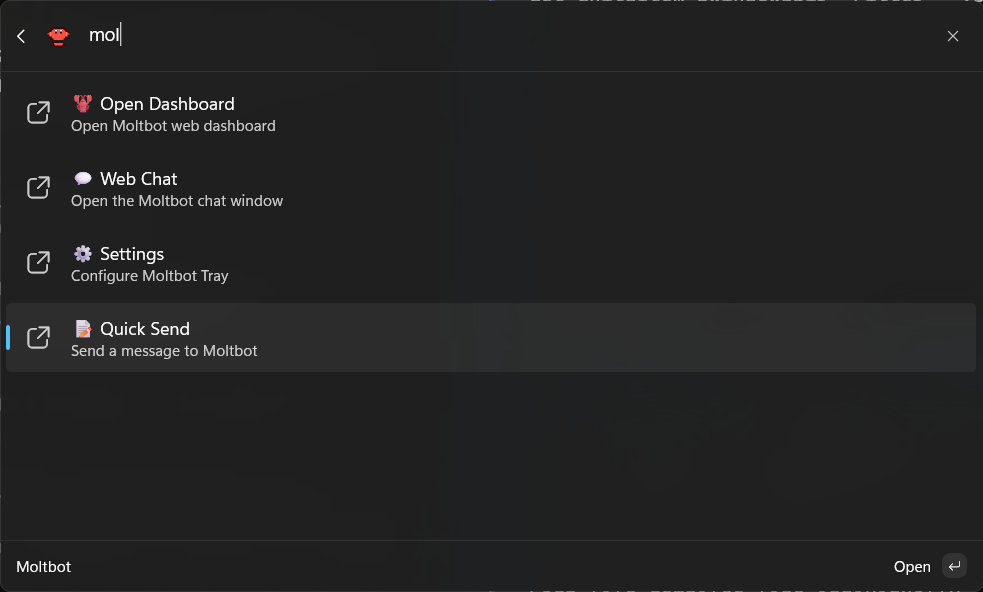Click the external-link icon beside Web Chat

click(x=38, y=188)
